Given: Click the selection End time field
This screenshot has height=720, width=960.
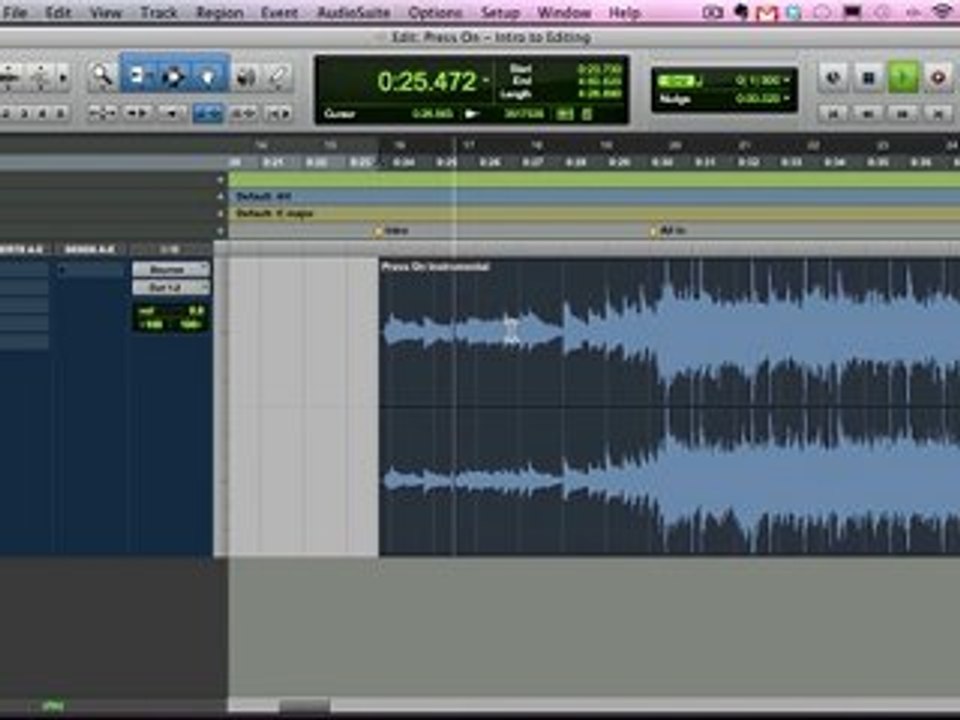Looking at the screenshot, I should click(x=599, y=81).
